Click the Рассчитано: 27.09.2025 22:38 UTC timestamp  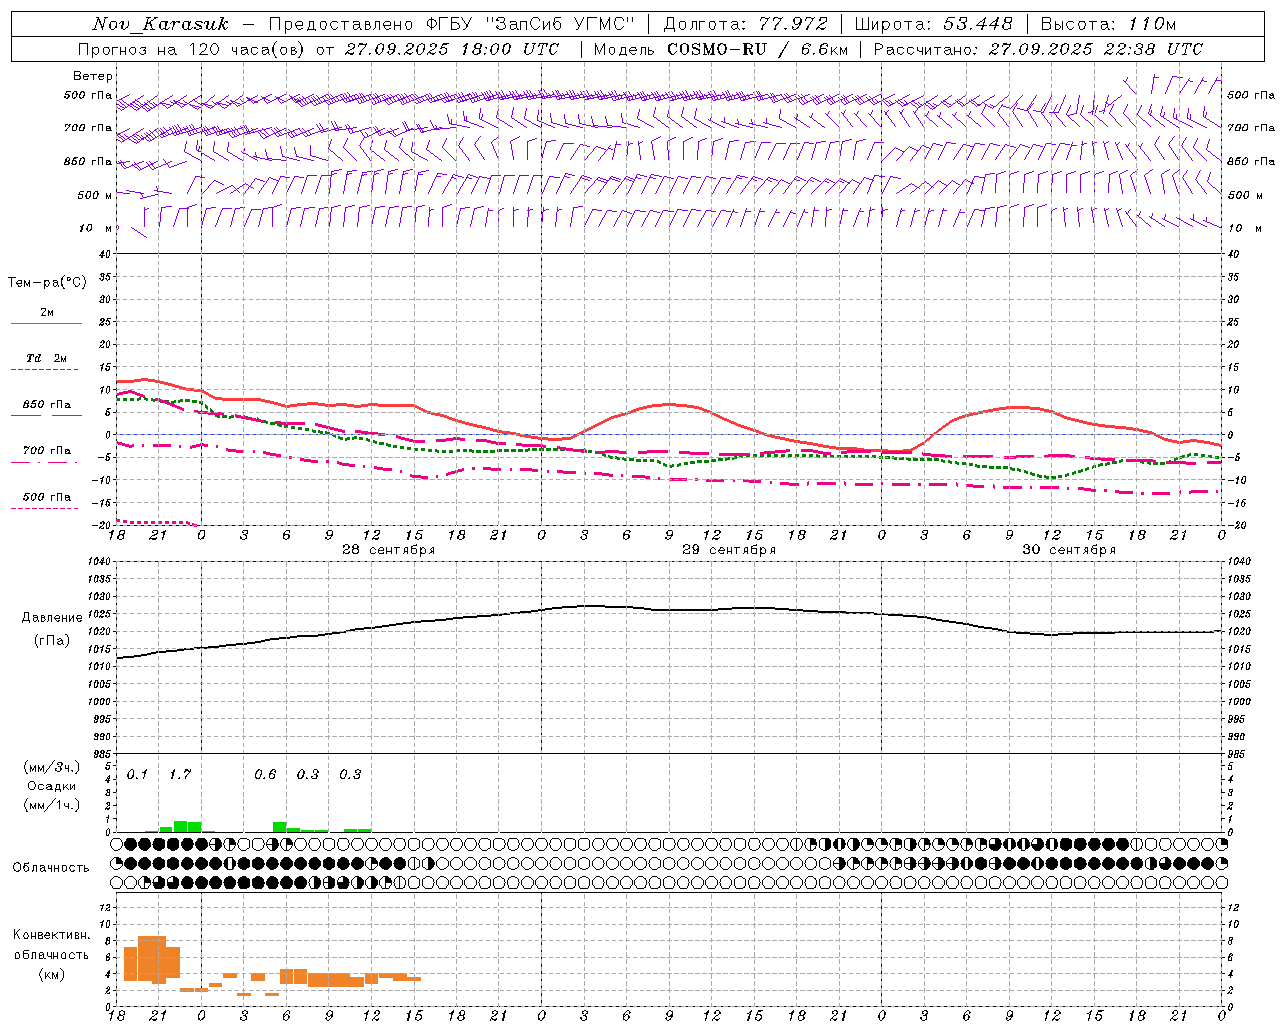pyautogui.click(x=1038, y=49)
